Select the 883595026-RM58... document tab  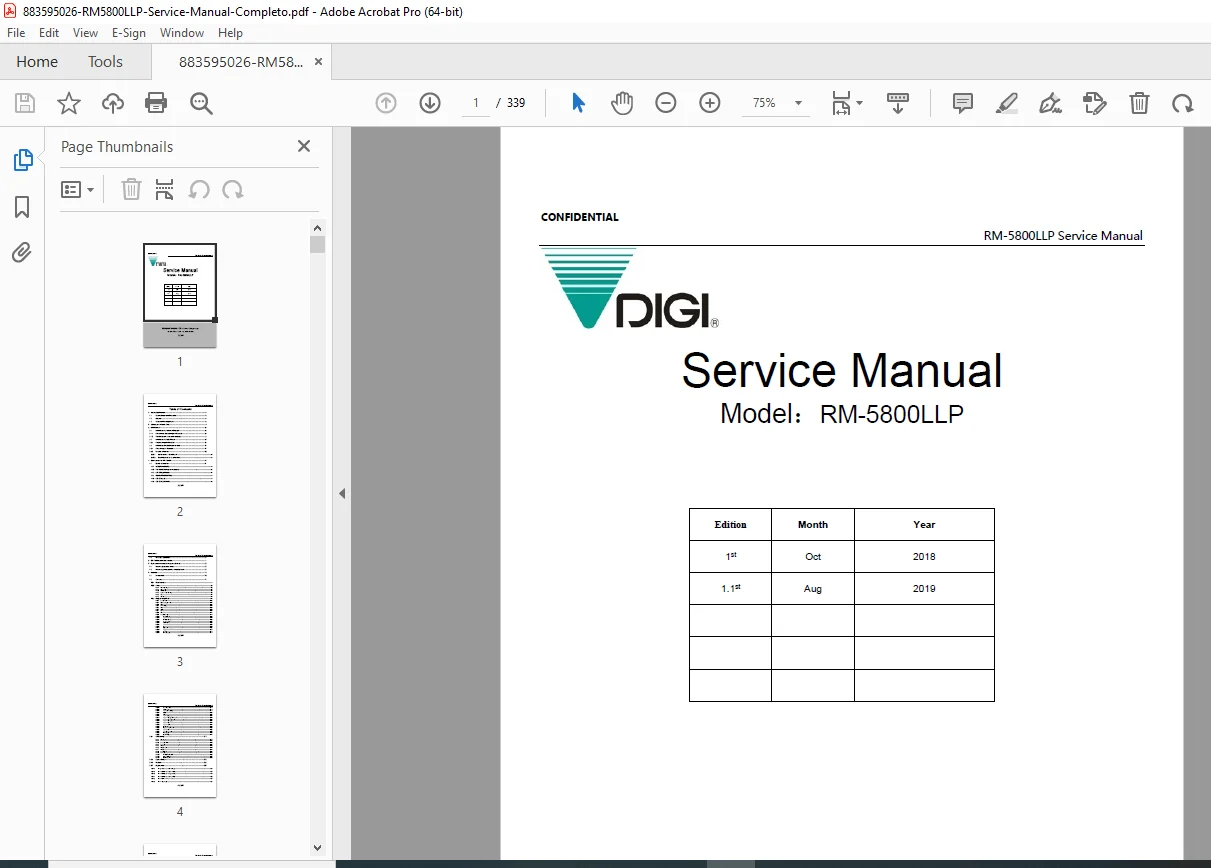[x=240, y=62]
